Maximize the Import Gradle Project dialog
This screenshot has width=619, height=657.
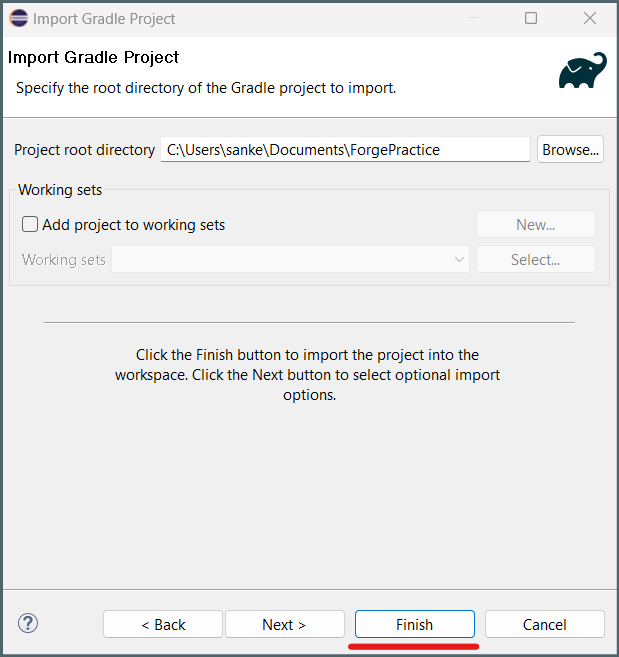(531, 18)
